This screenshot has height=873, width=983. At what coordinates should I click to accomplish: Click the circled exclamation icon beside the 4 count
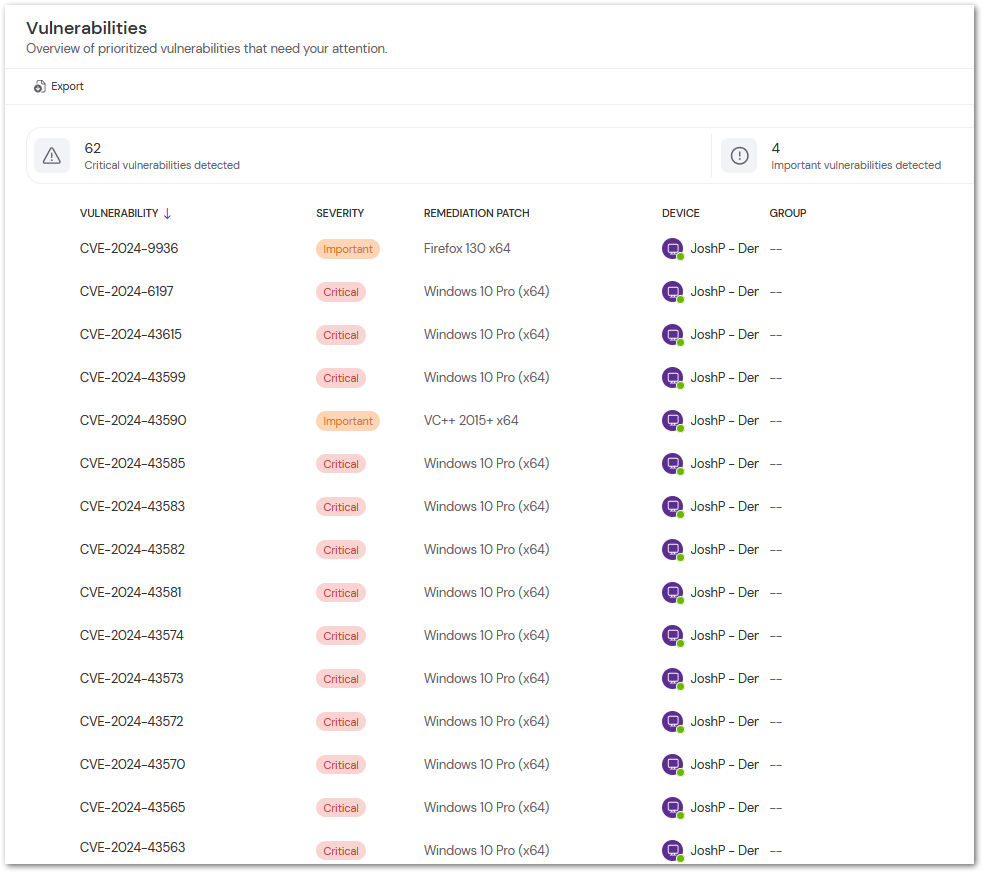click(739, 155)
